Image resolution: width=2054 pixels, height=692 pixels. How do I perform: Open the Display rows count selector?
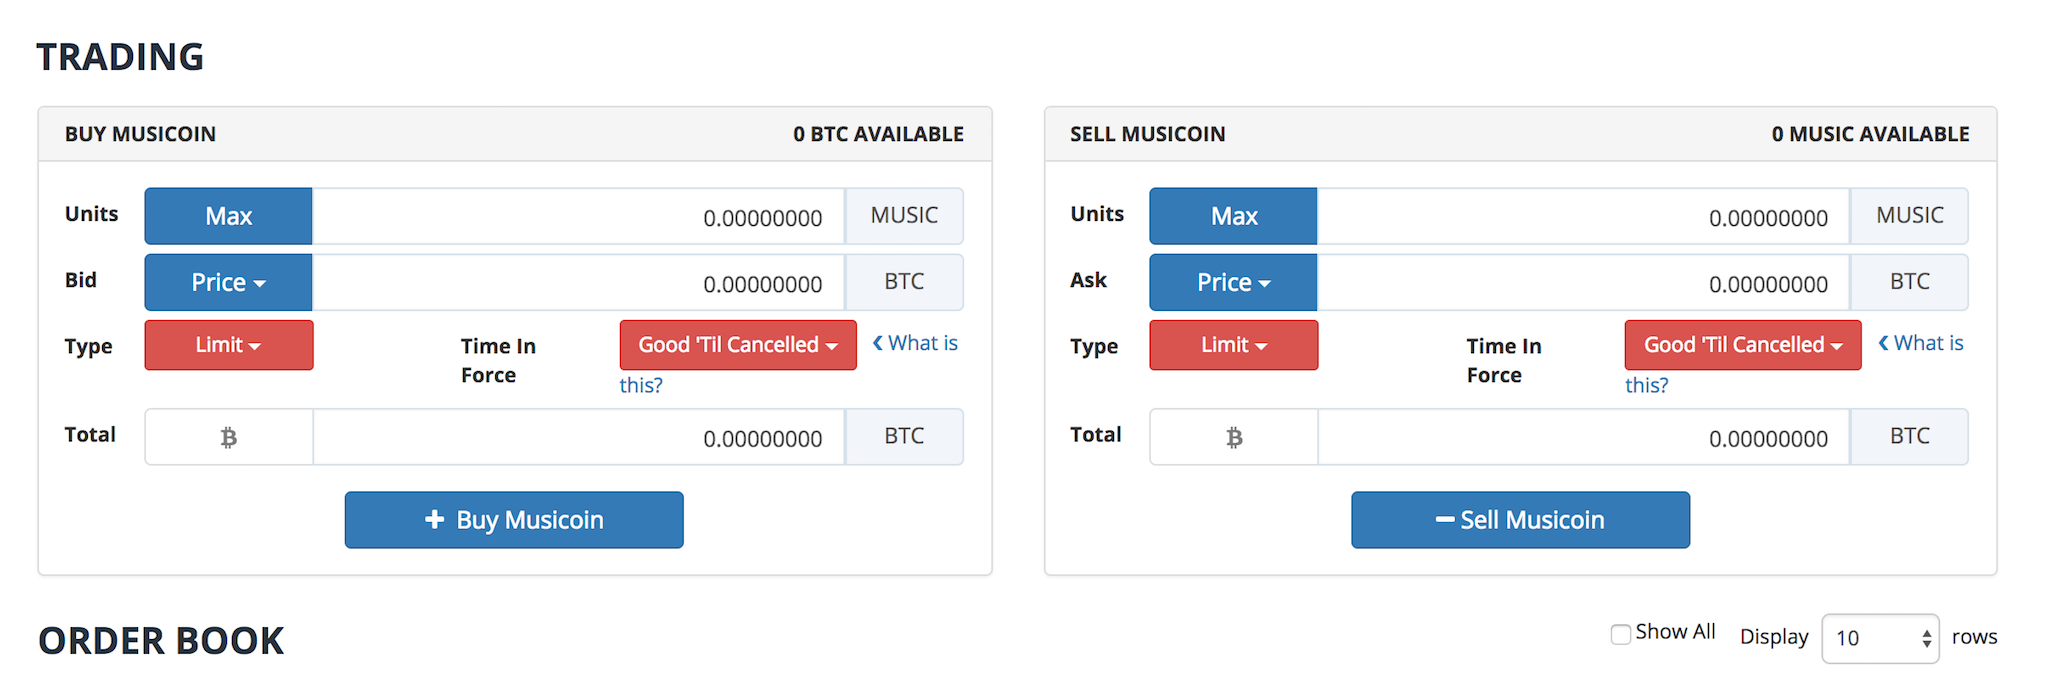1880,638
